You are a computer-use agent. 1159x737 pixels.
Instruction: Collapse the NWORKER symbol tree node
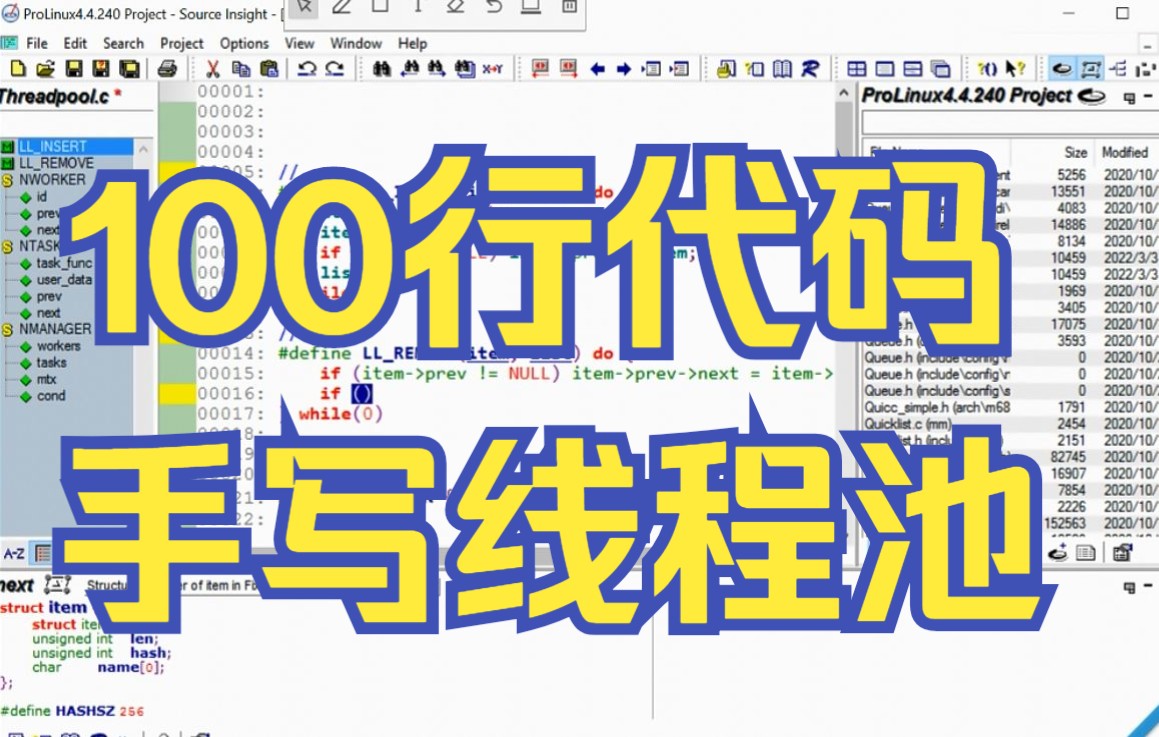[x=8, y=179]
